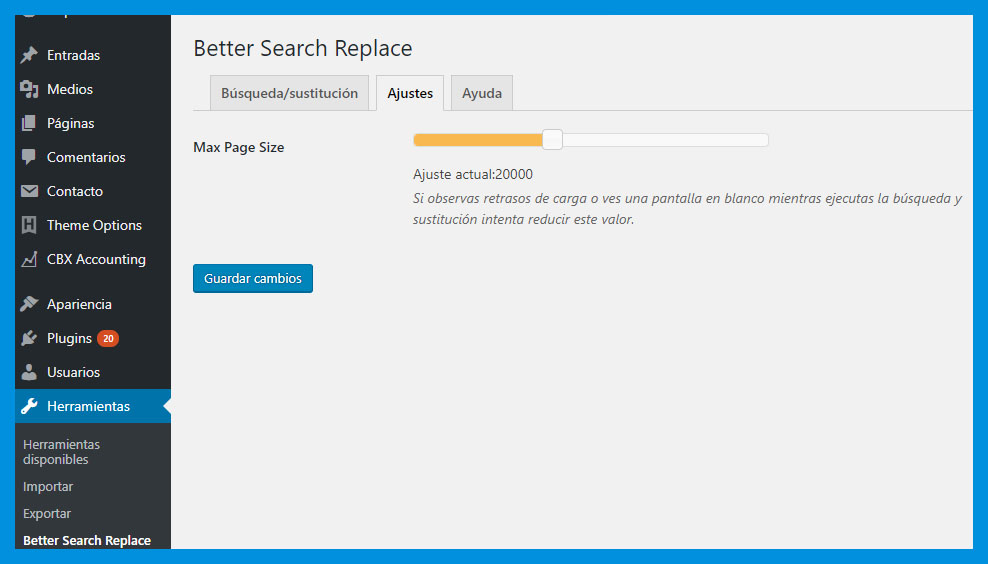Click the 'Ajuste actual:20000' text
This screenshot has height=564, width=988.
(x=473, y=175)
